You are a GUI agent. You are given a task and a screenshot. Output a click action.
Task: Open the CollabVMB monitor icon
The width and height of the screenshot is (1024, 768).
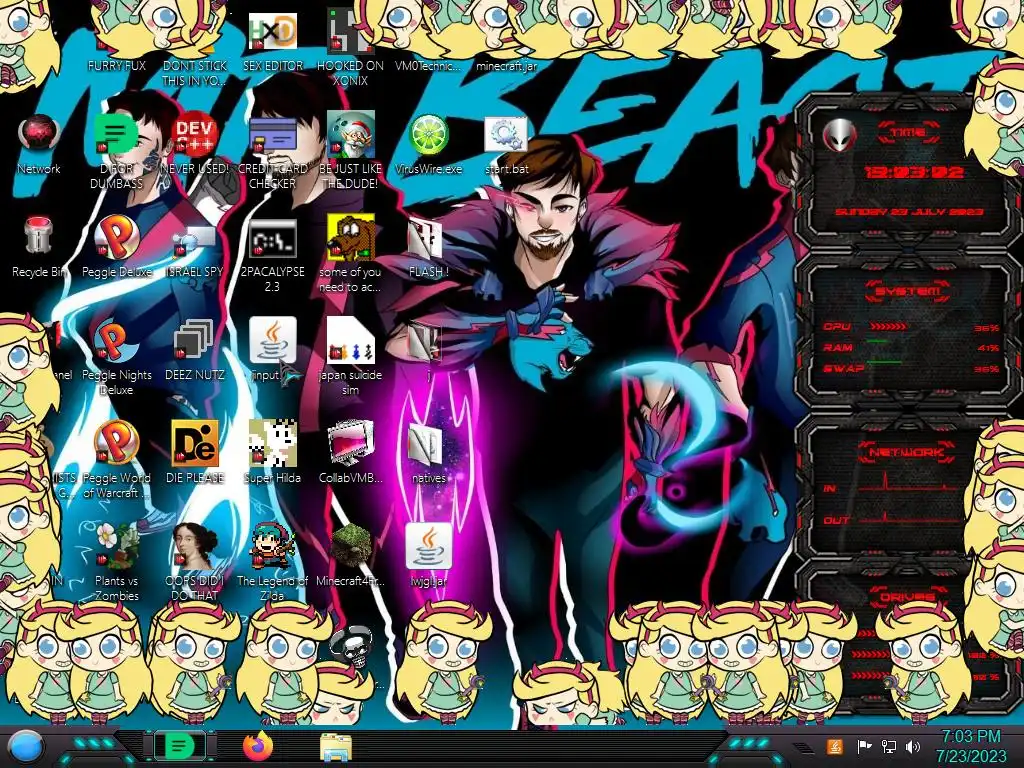pyautogui.click(x=351, y=443)
